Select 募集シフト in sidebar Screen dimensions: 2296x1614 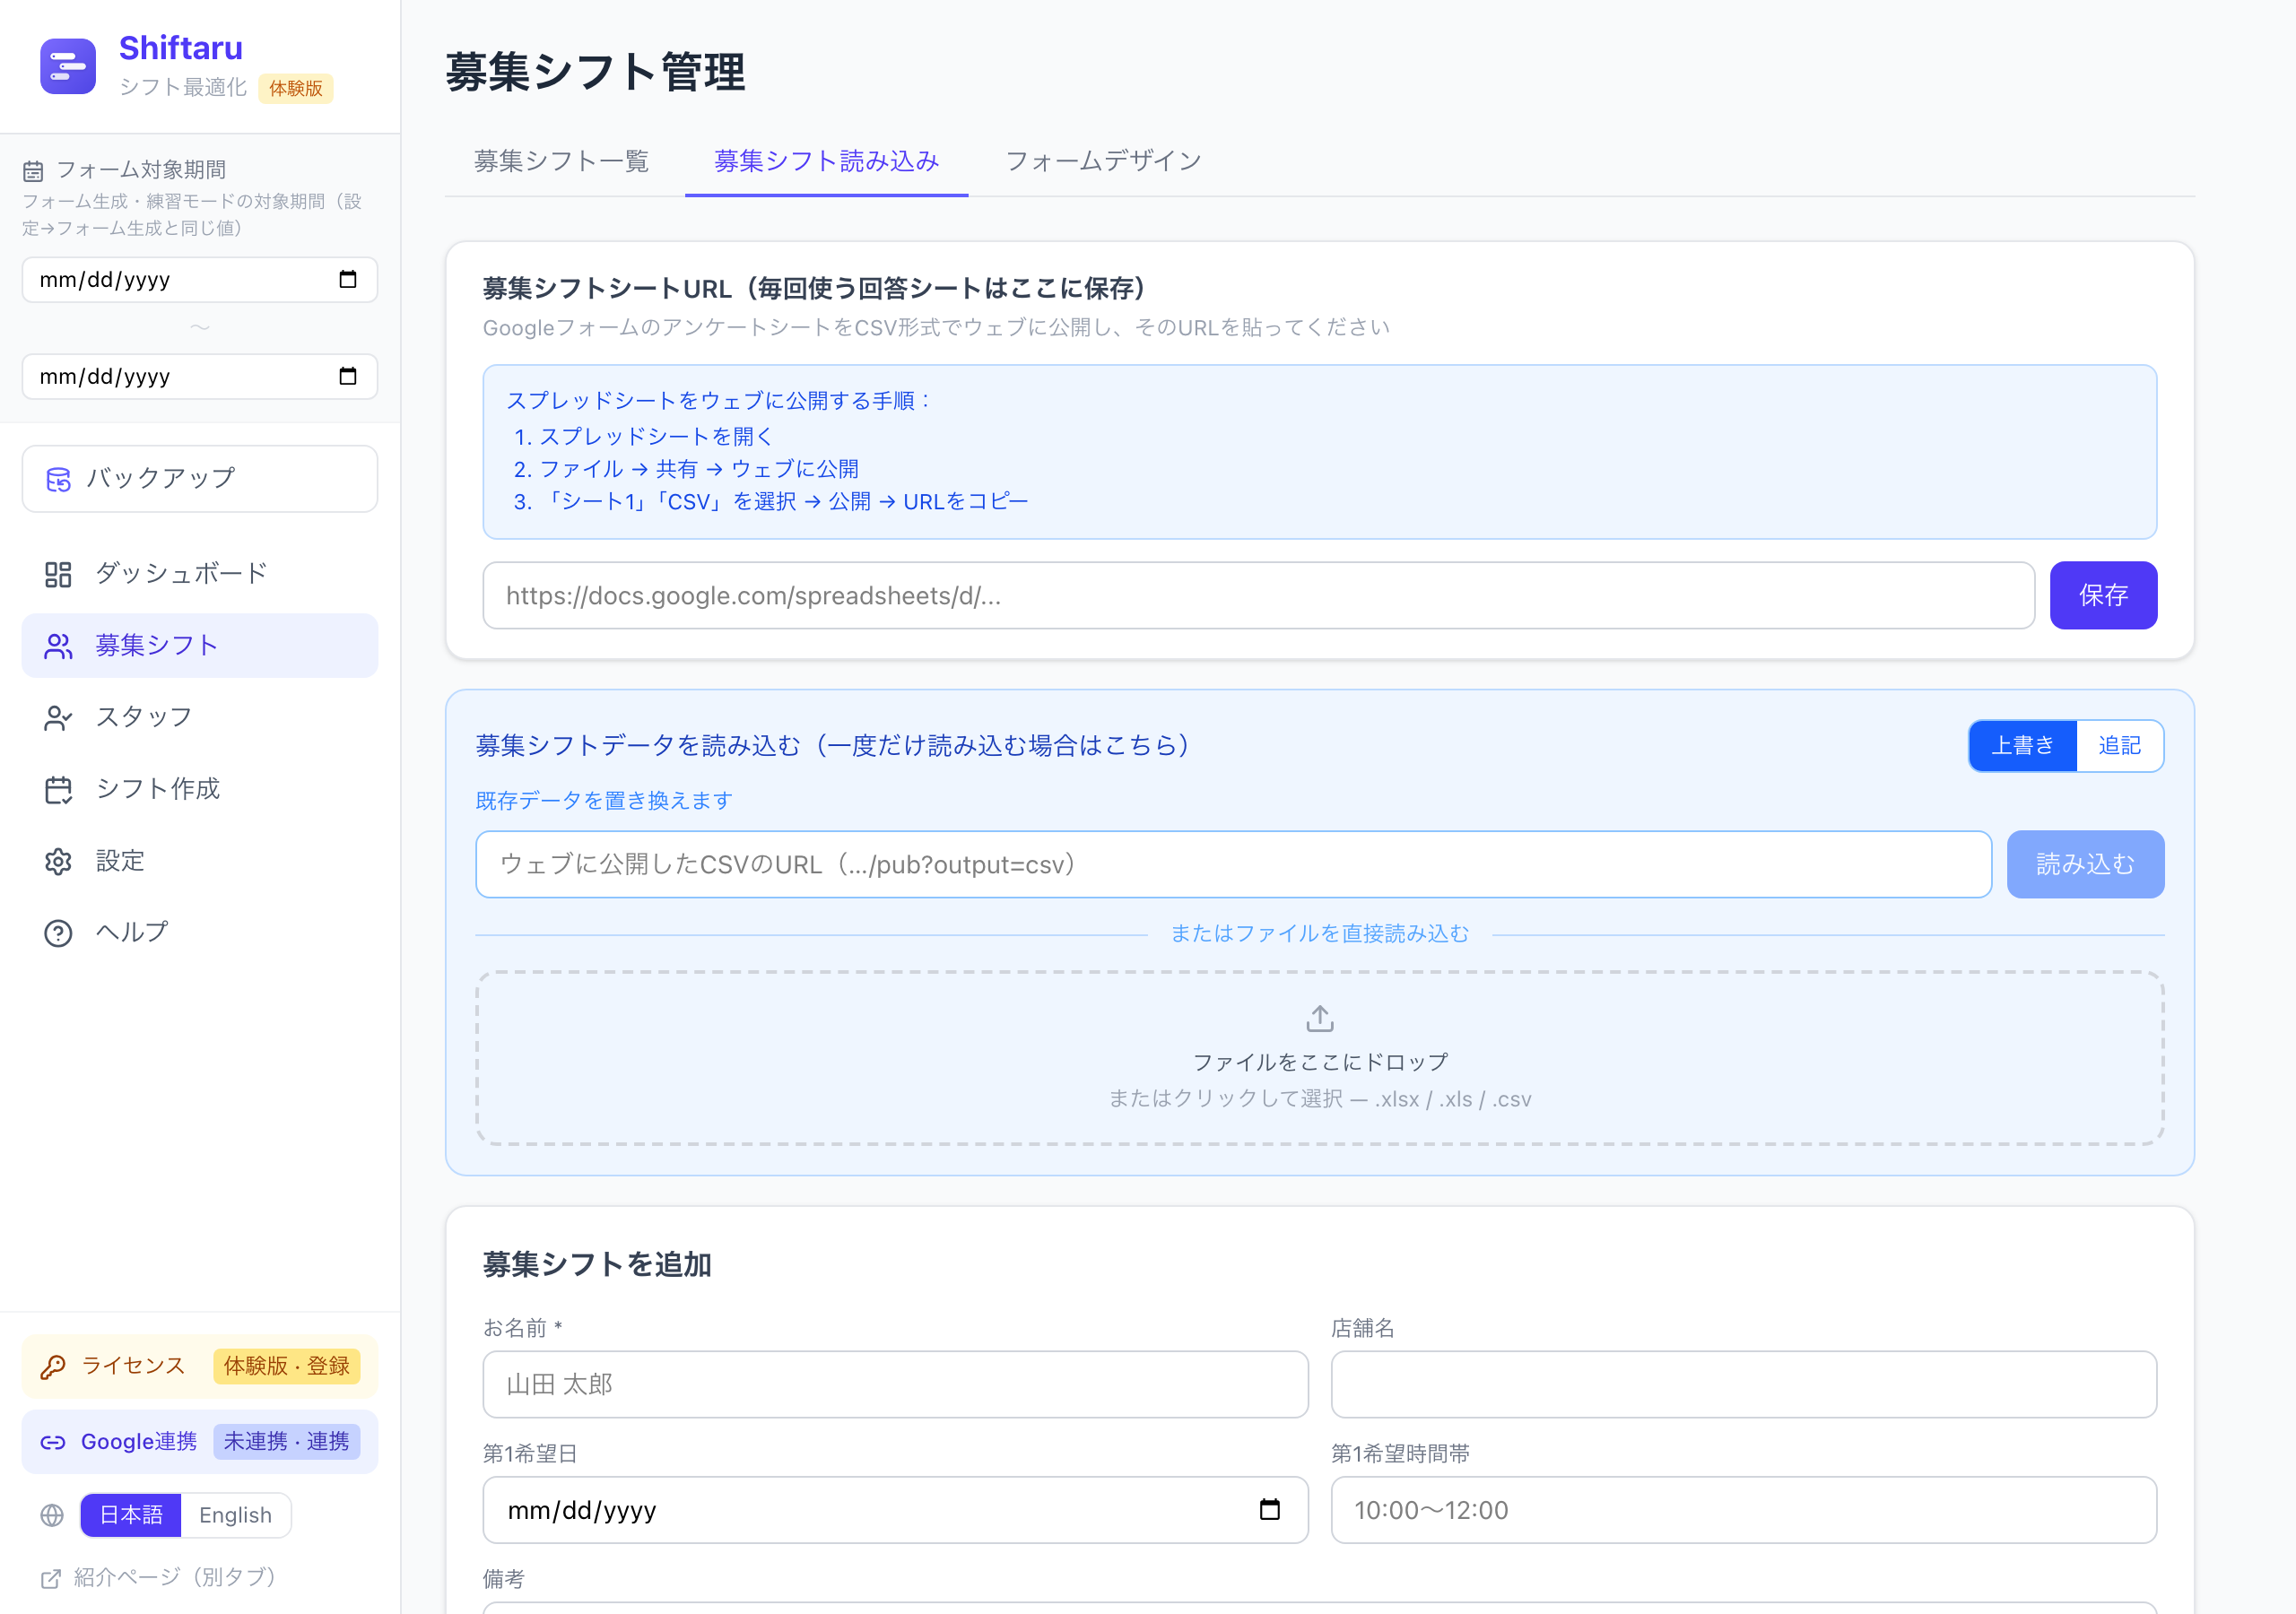tap(200, 645)
